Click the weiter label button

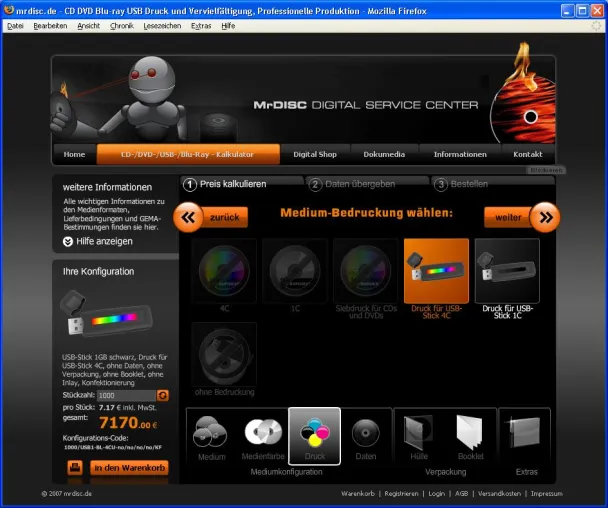click(508, 218)
